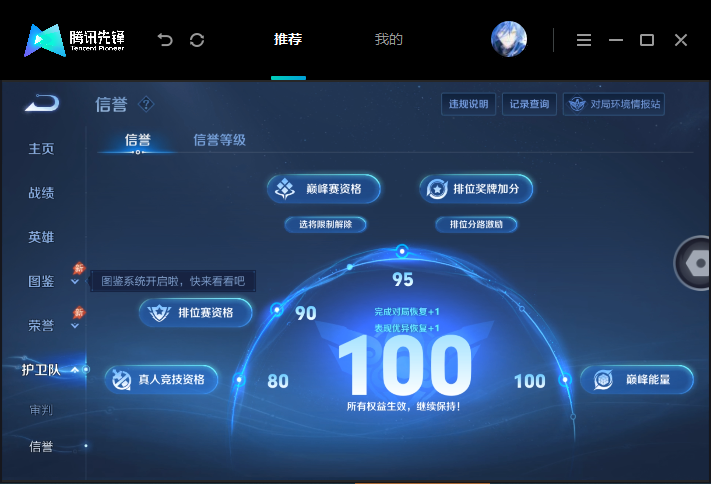
Task: Collapse the 护卫队 section arrow
Action: [75, 370]
